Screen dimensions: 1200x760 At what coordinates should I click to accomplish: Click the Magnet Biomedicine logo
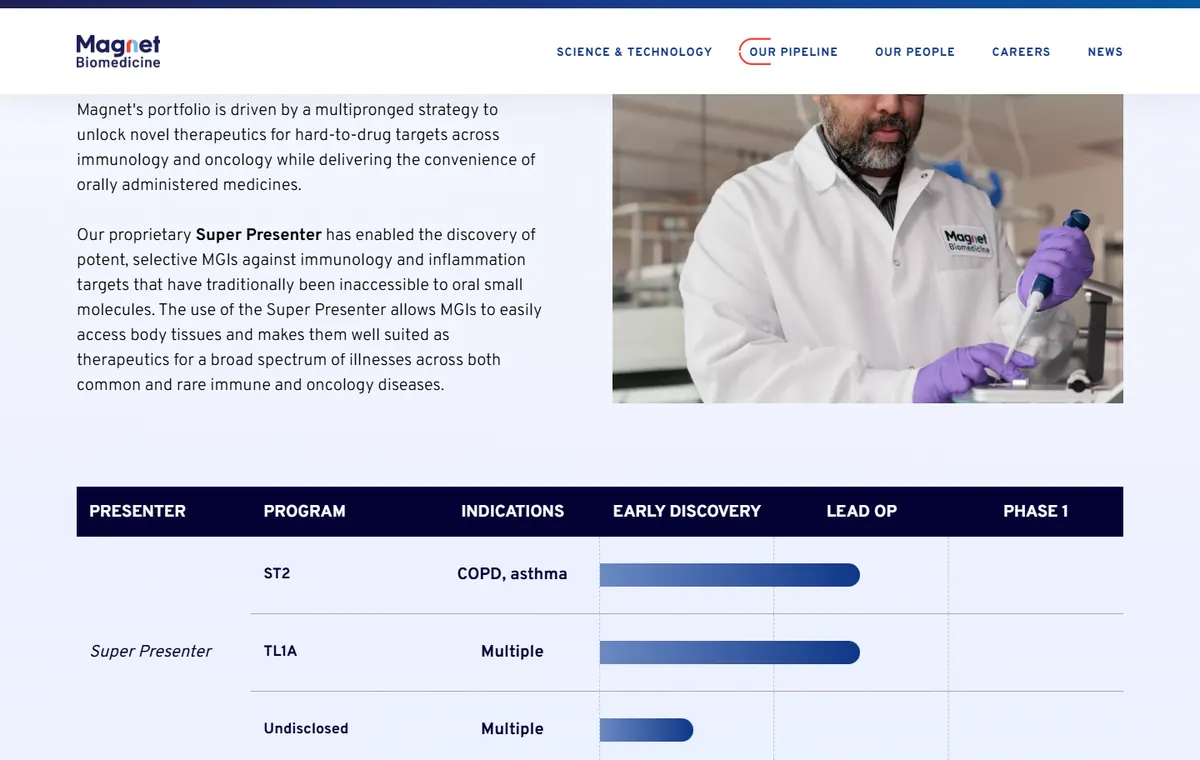[x=118, y=51]
